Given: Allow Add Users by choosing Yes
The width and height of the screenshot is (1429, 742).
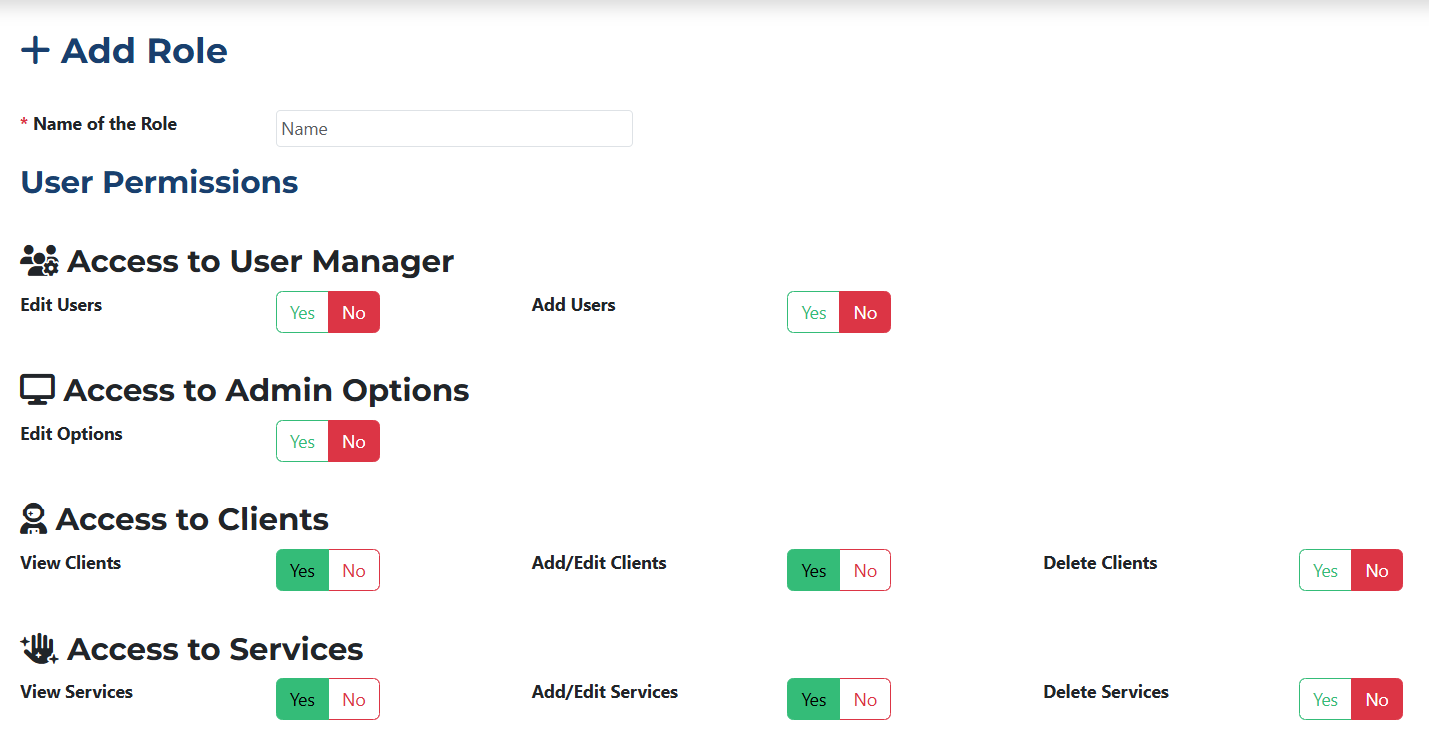Looking at the screenshot, I should pyautogui.click(x=814, y=313).
